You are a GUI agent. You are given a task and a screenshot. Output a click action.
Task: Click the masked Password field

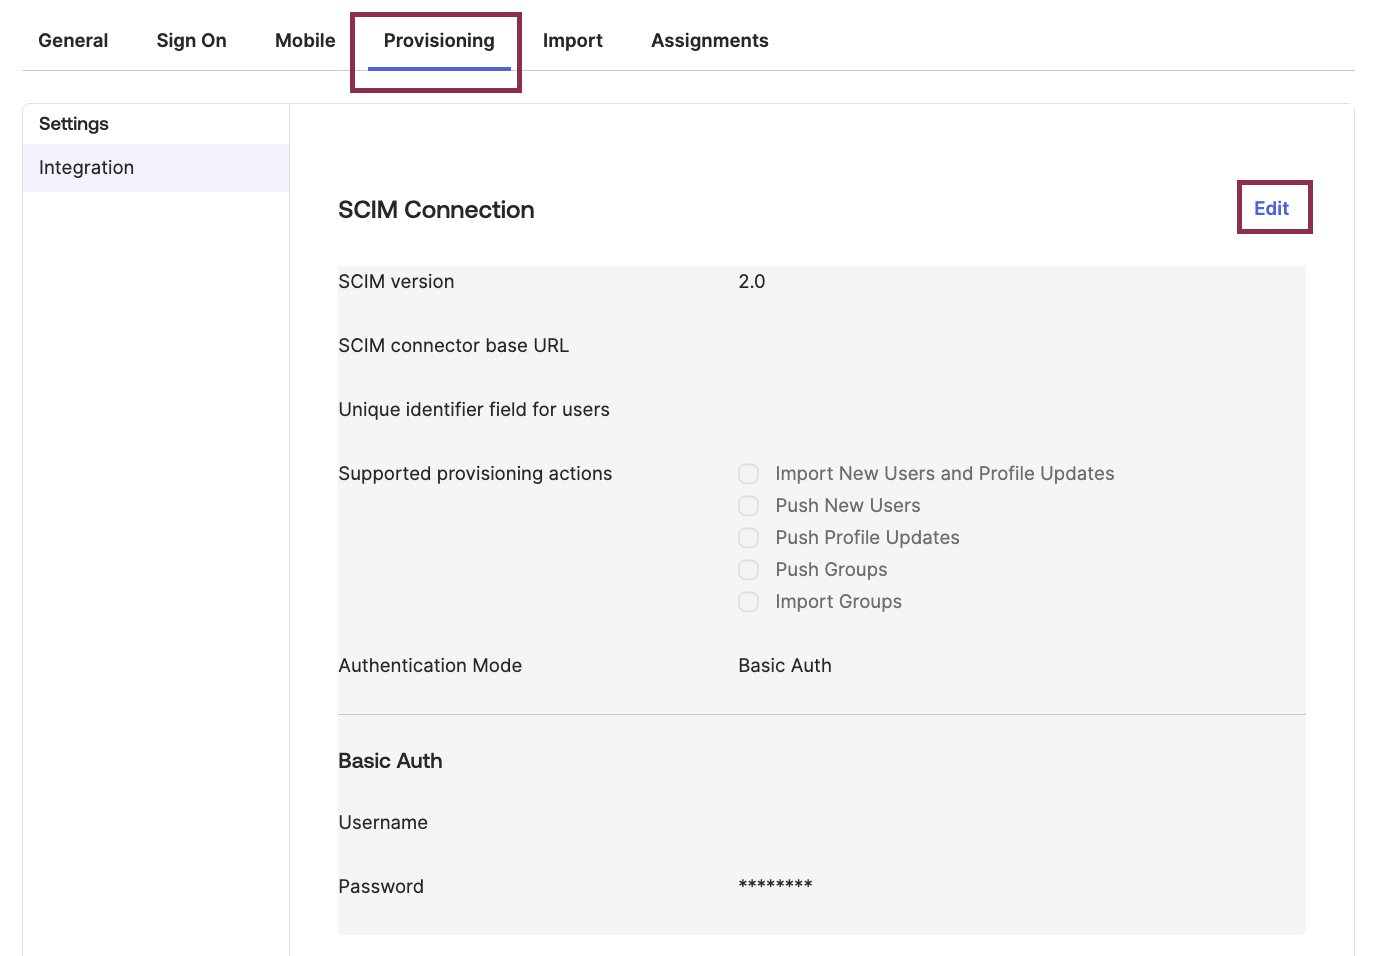776,886
